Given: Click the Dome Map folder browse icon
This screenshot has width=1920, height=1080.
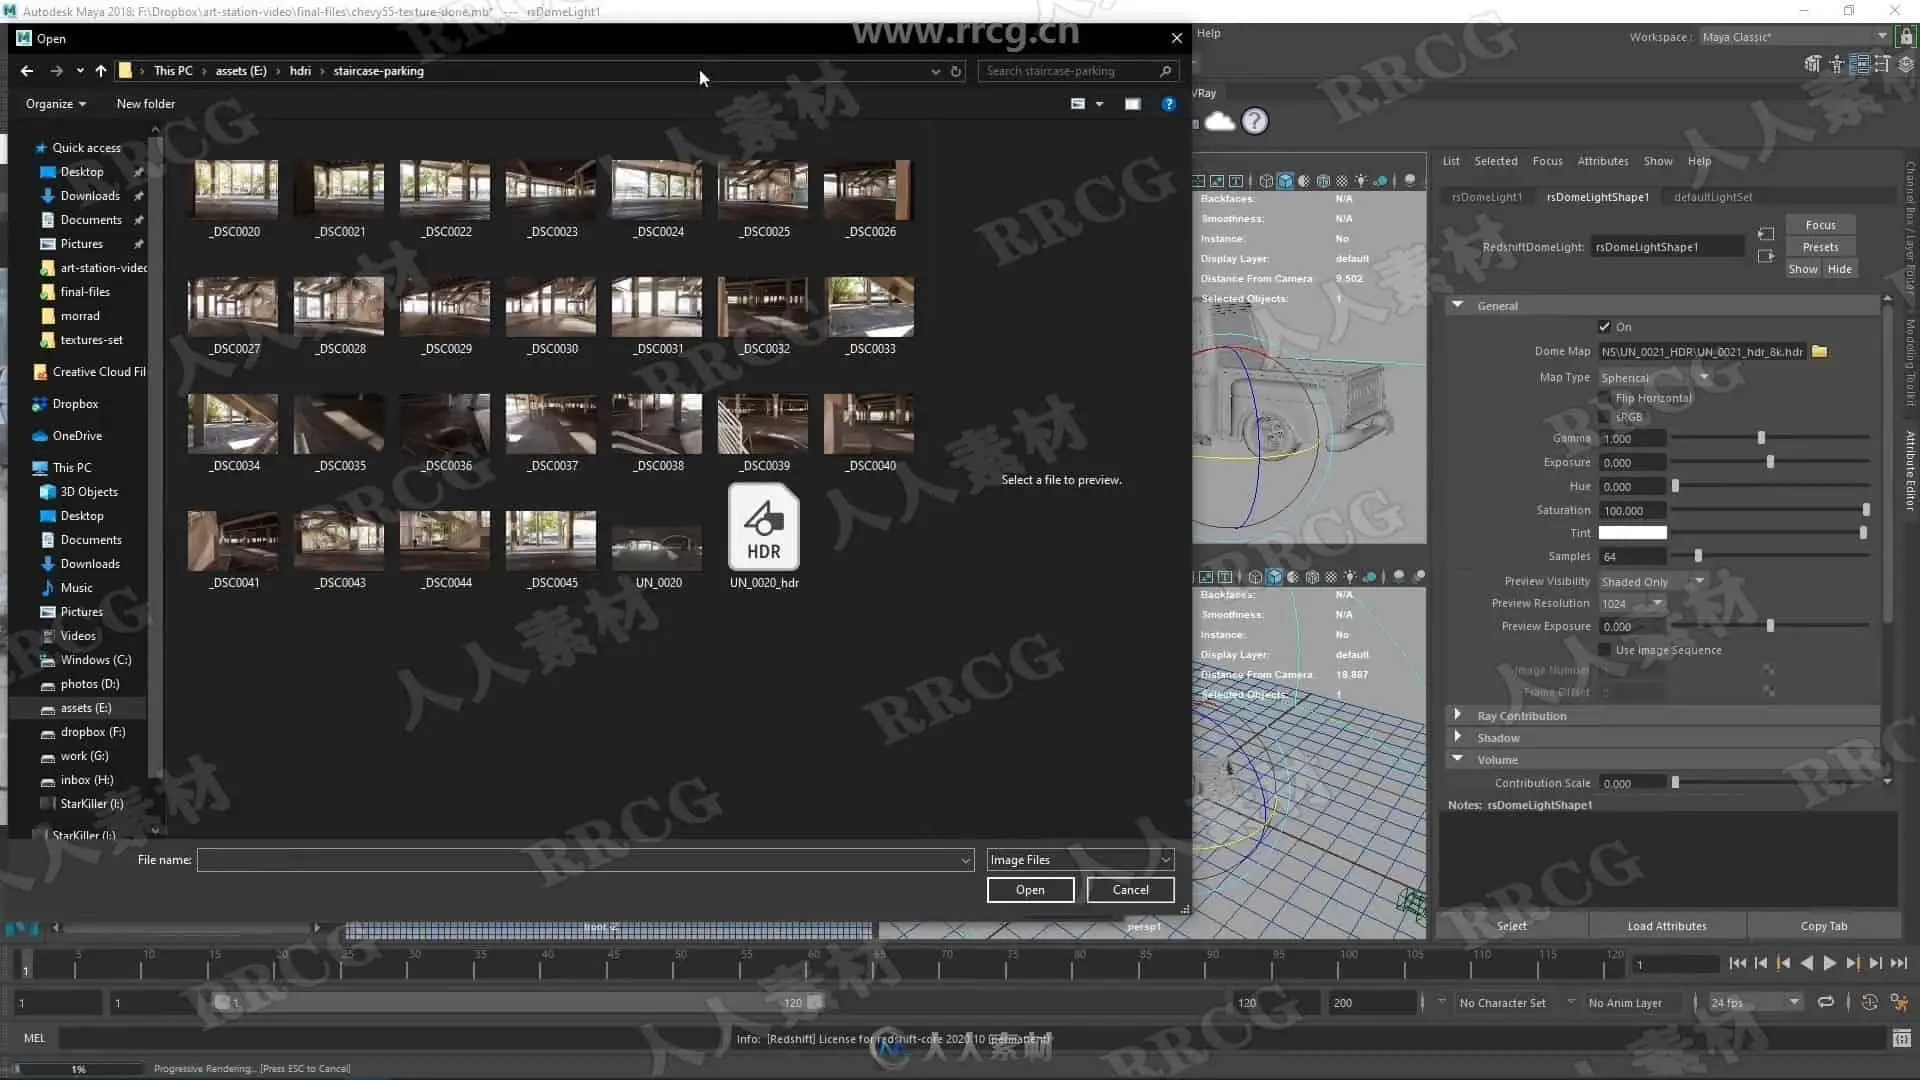Looking at the screenshot, I should point(1819,352).
